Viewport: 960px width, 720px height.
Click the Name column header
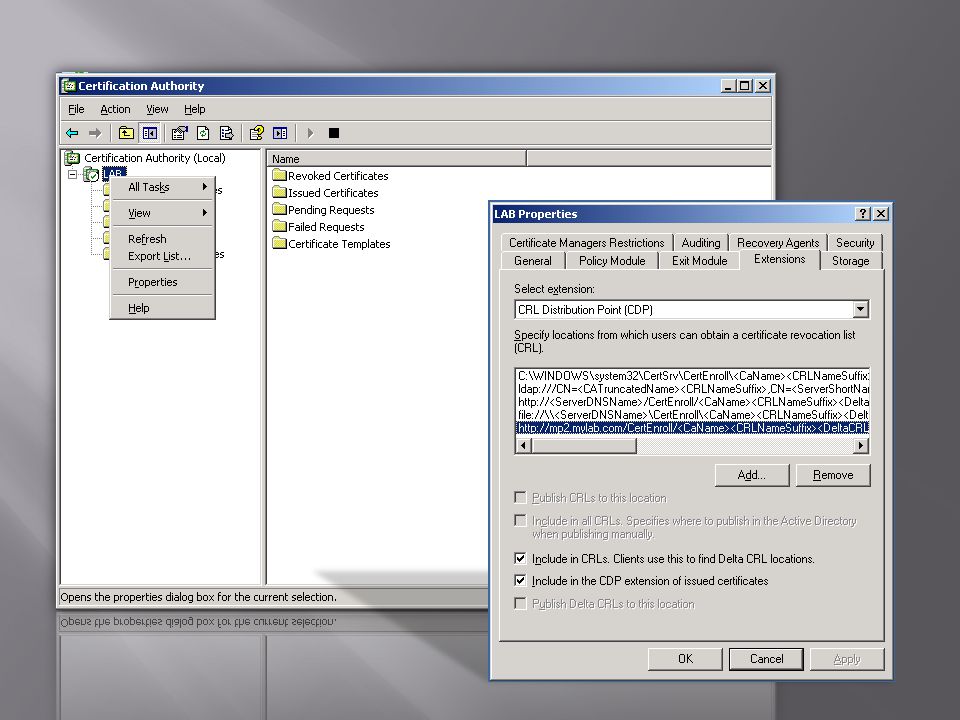coord(397,159)
